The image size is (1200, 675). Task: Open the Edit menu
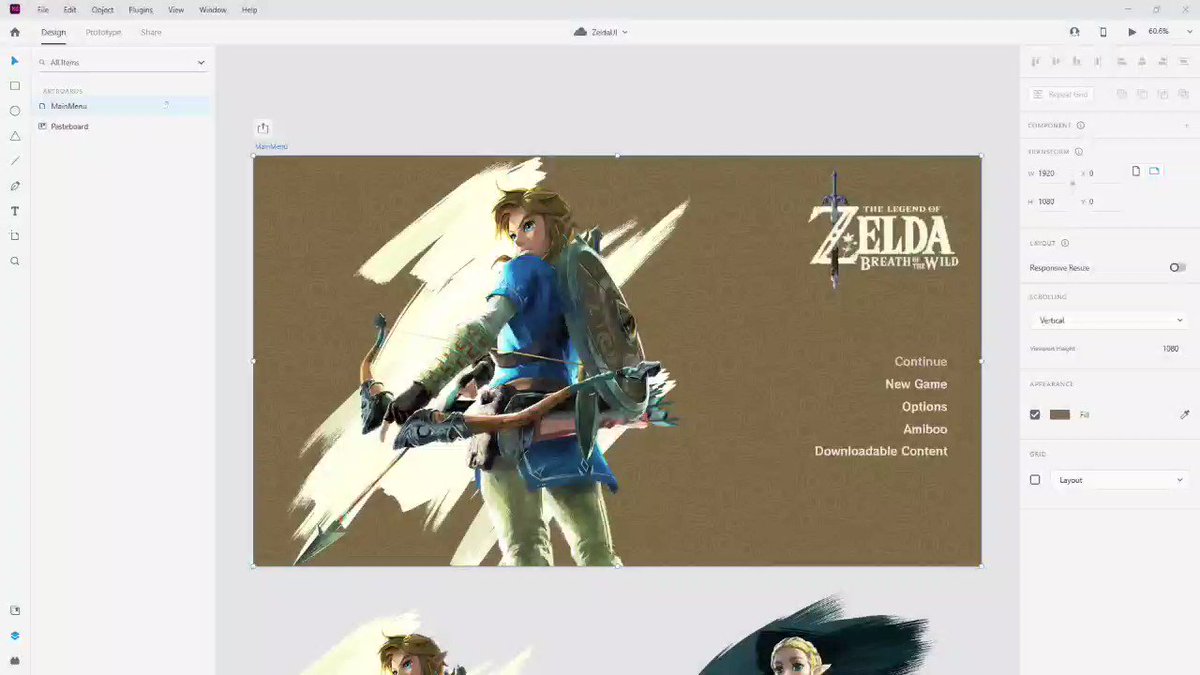70,10
